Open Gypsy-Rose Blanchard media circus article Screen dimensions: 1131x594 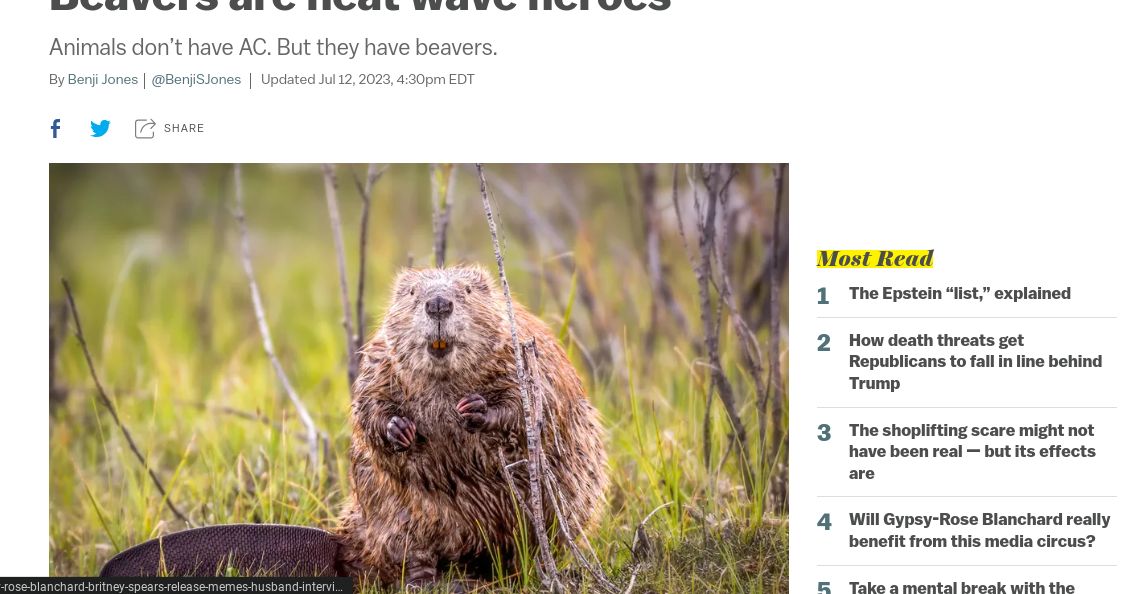click(979, 530)
